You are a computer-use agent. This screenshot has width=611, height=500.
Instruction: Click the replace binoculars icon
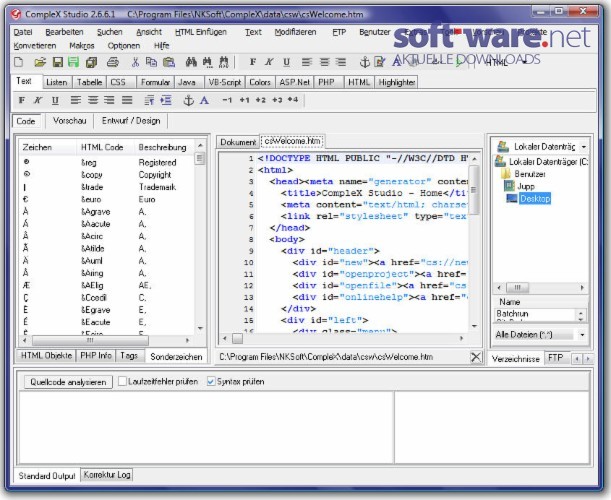223,62
